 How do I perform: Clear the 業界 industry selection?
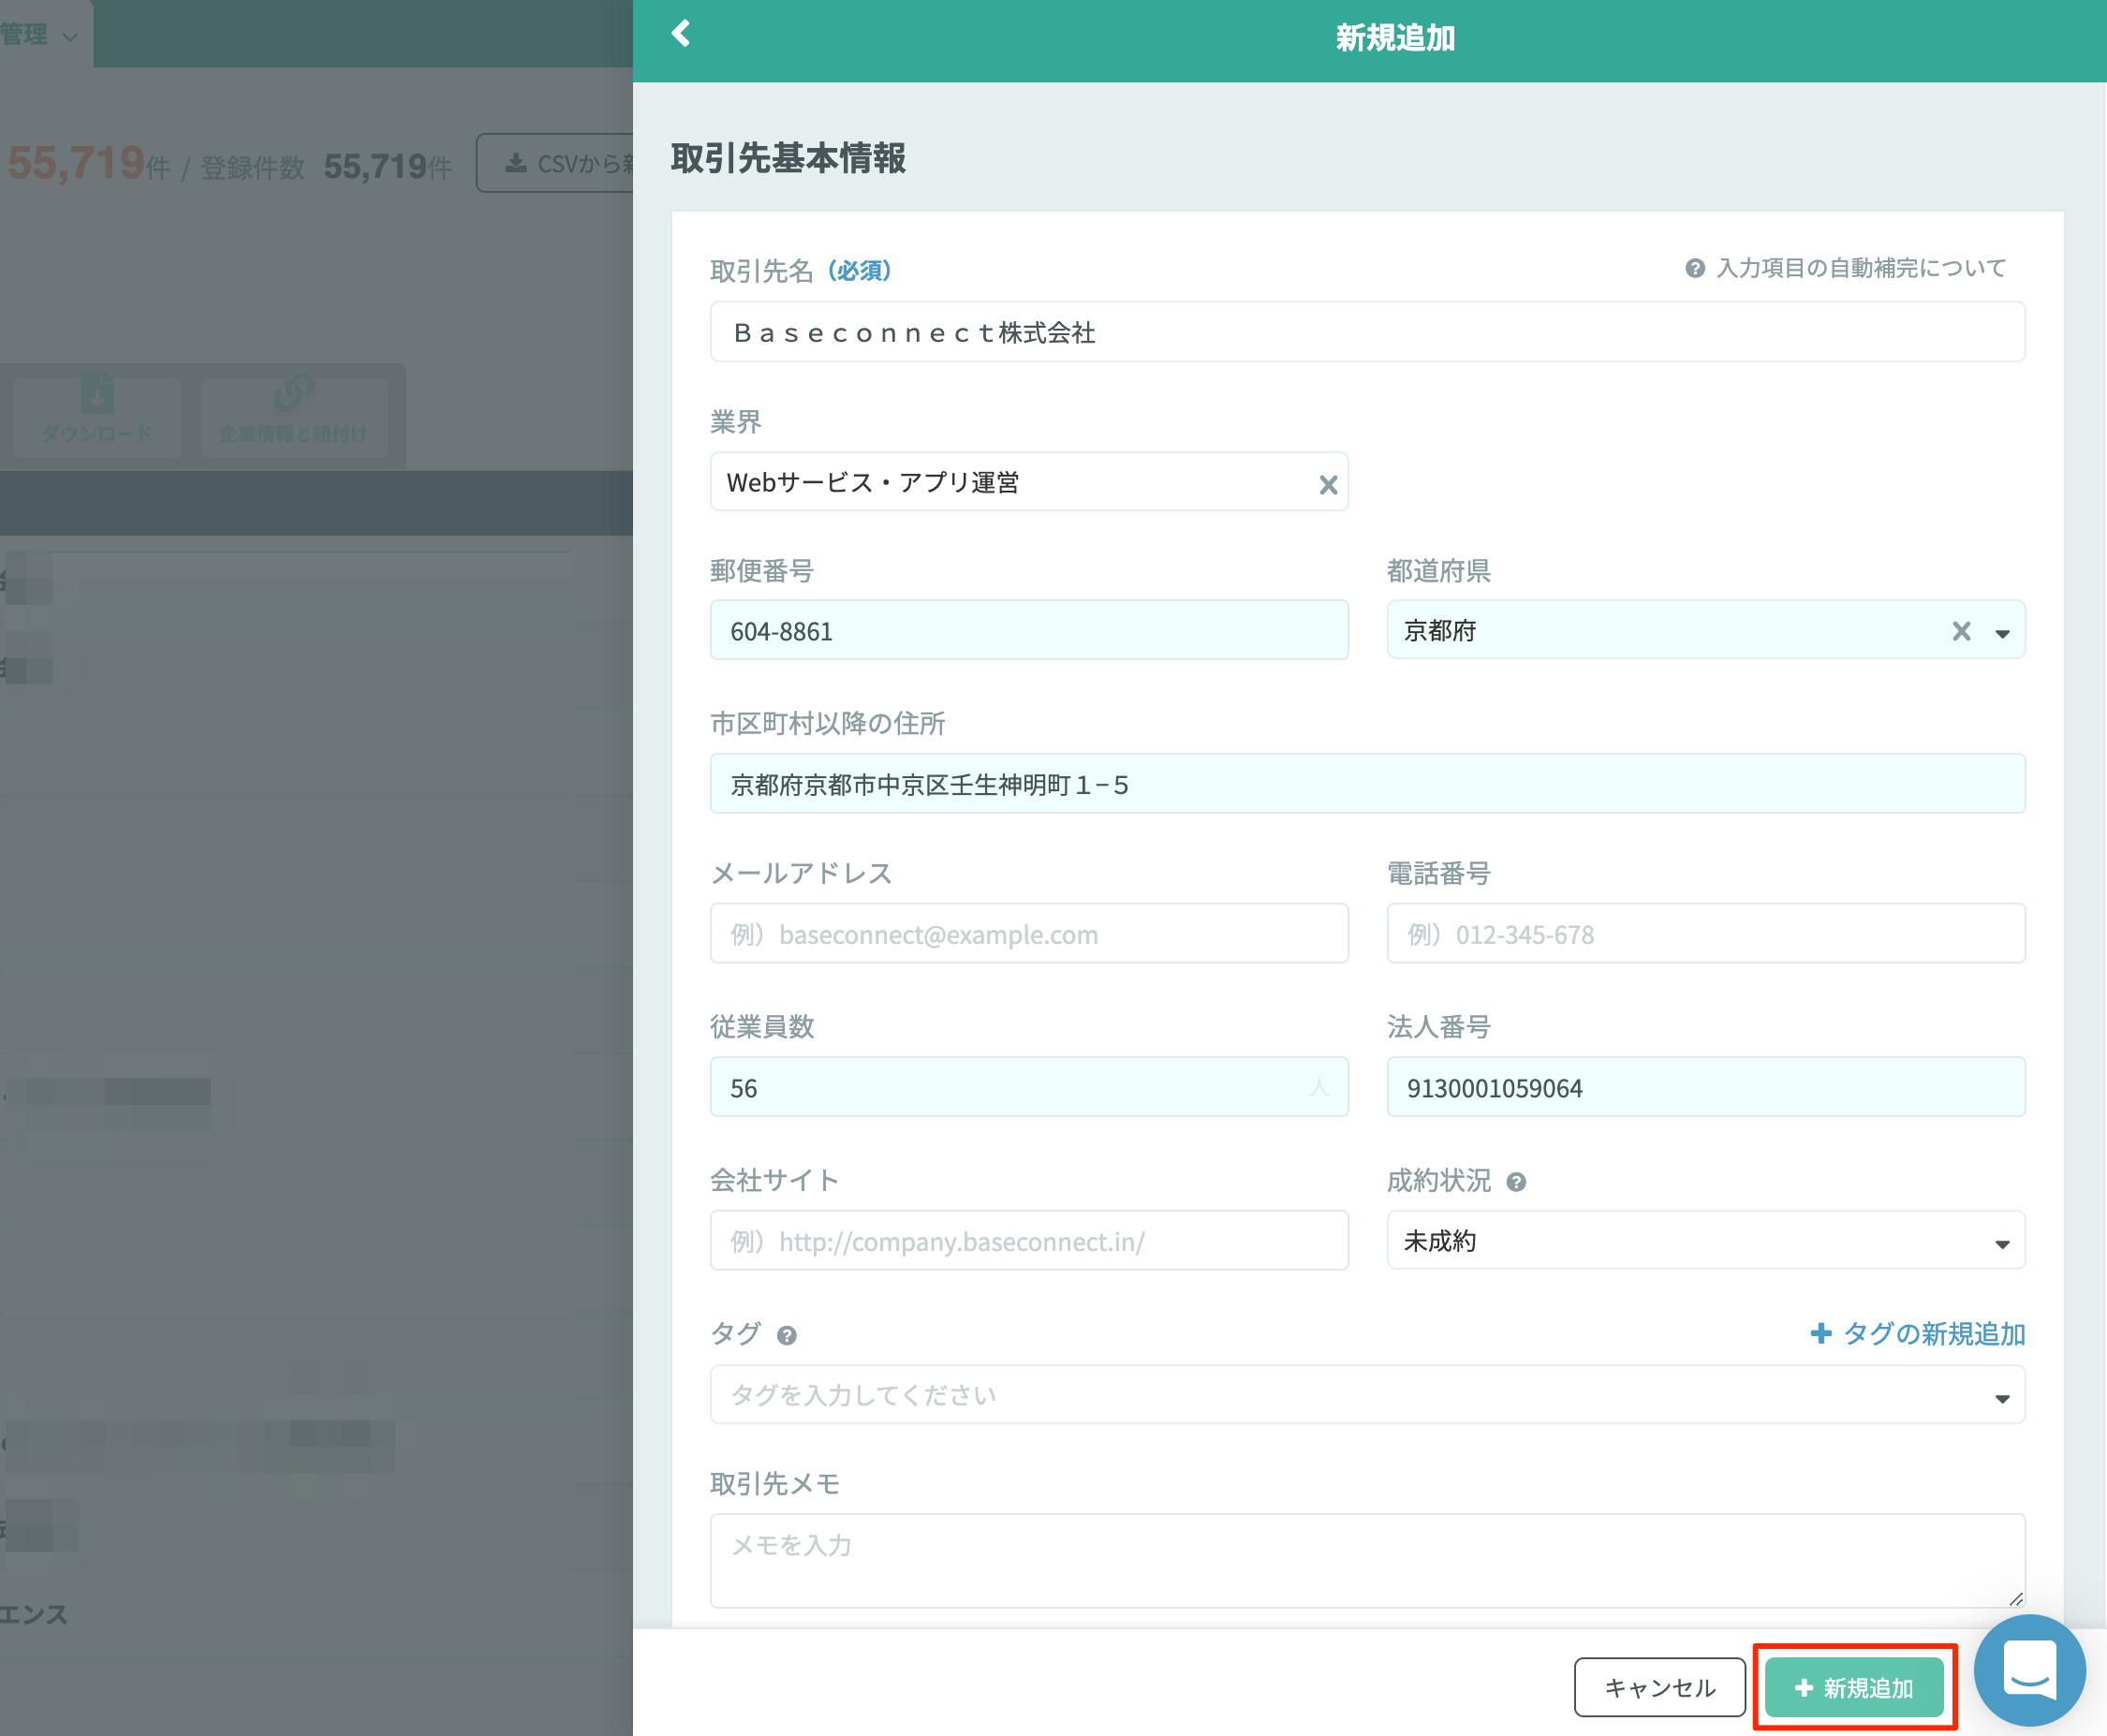click(x=1328, y=485)
